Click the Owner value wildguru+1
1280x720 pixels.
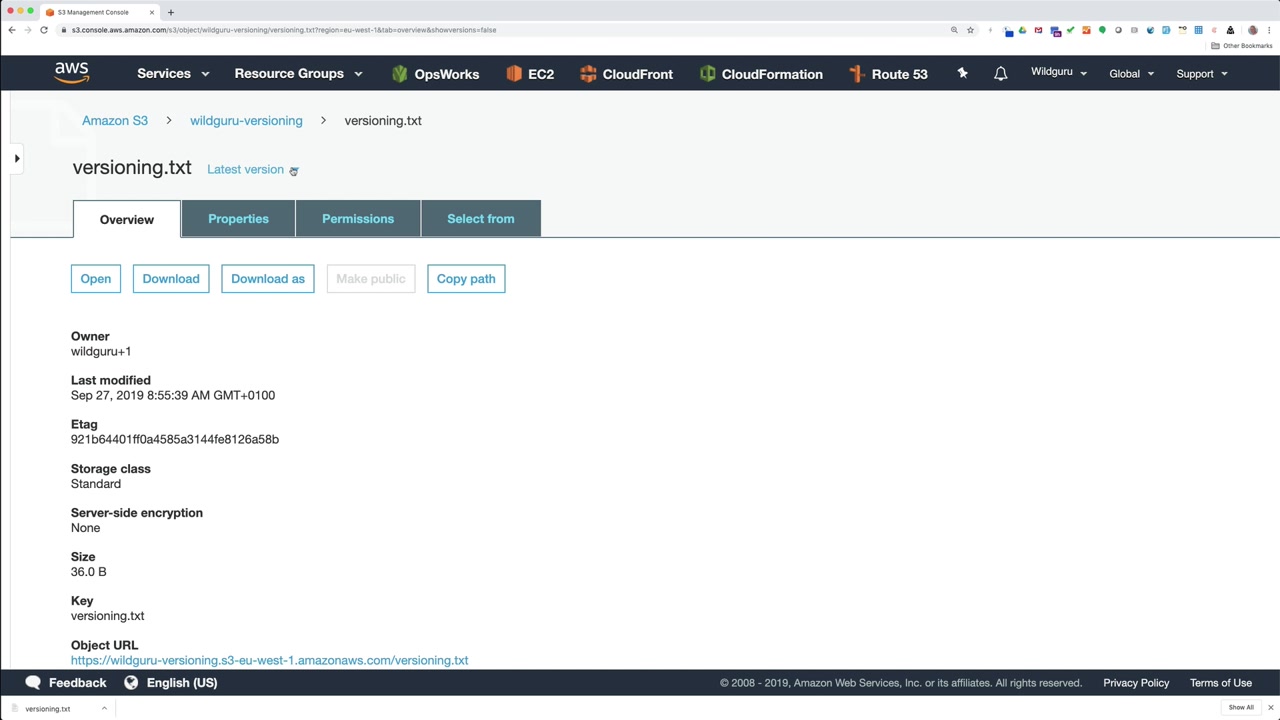point(101,351)
